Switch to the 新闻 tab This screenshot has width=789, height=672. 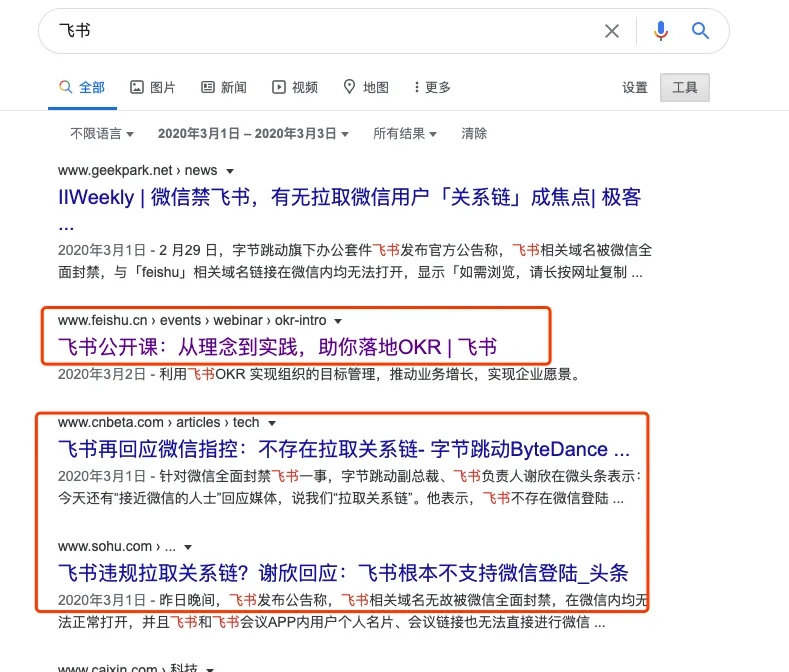point(224,88)
